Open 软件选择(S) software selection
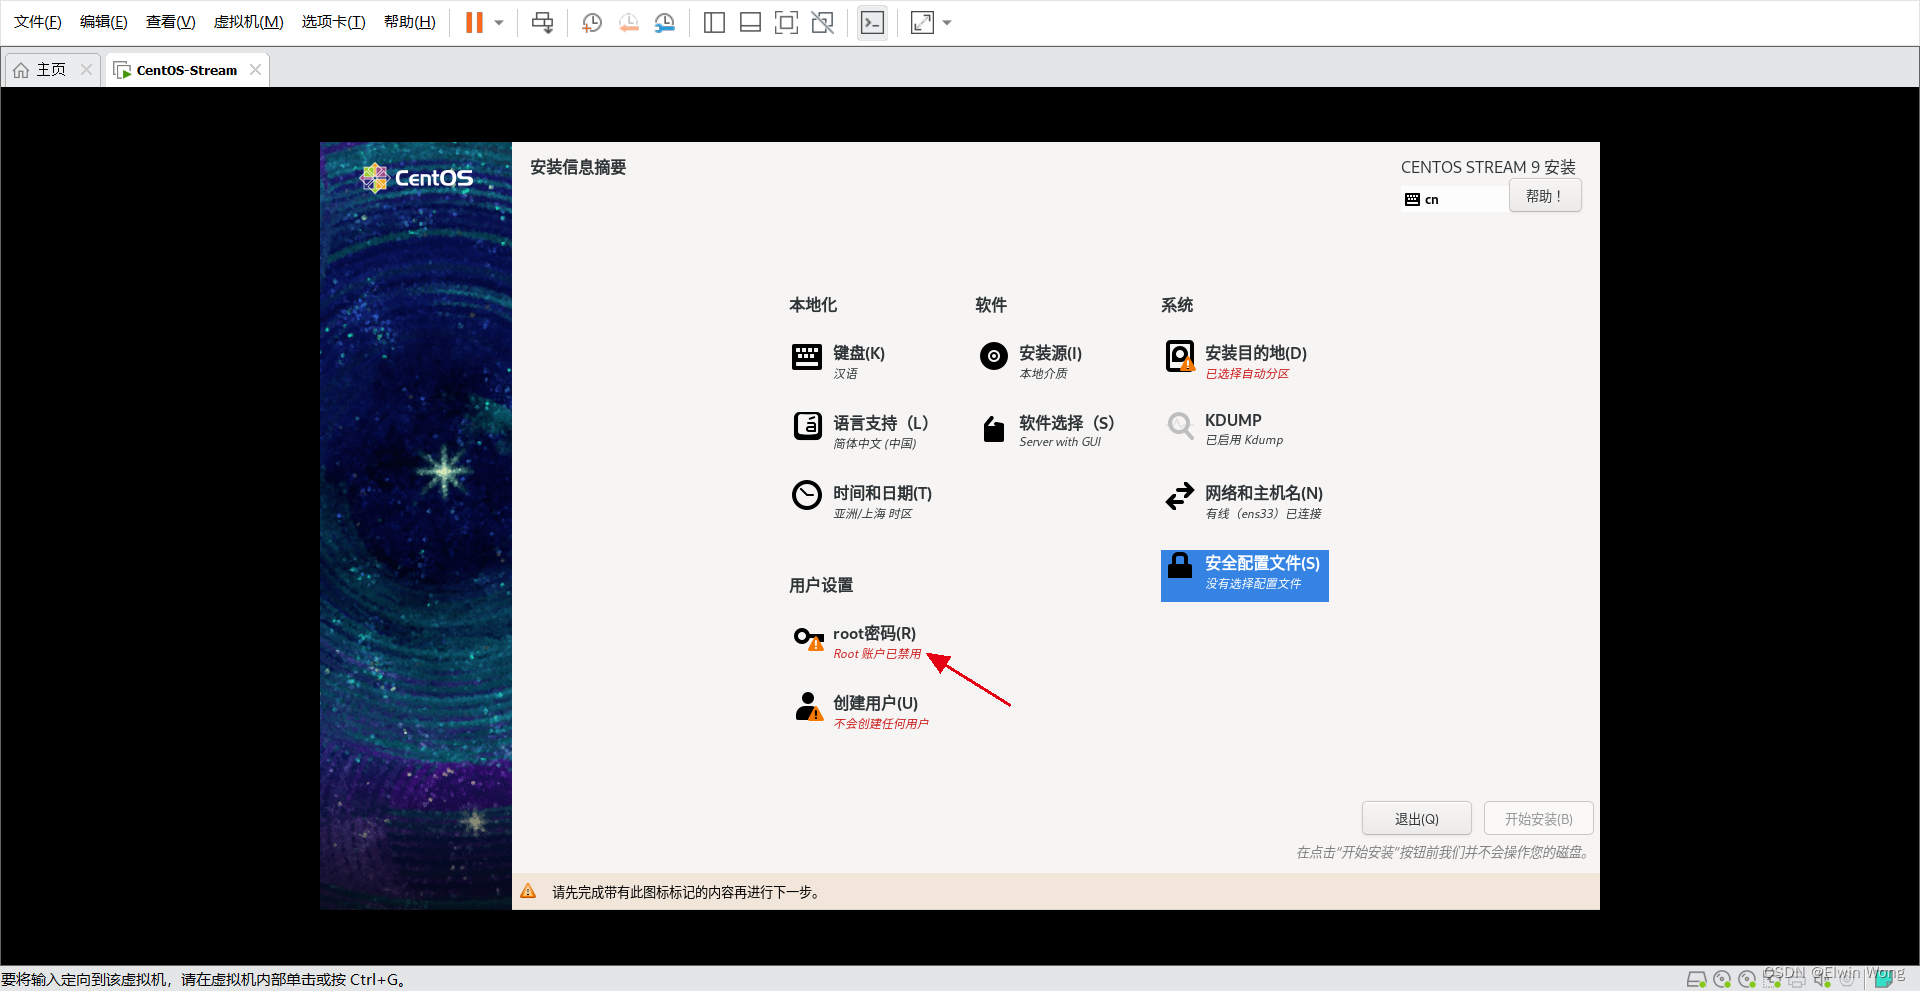The width and height of the screenshot is (1920, 991). coord(1046,431)
